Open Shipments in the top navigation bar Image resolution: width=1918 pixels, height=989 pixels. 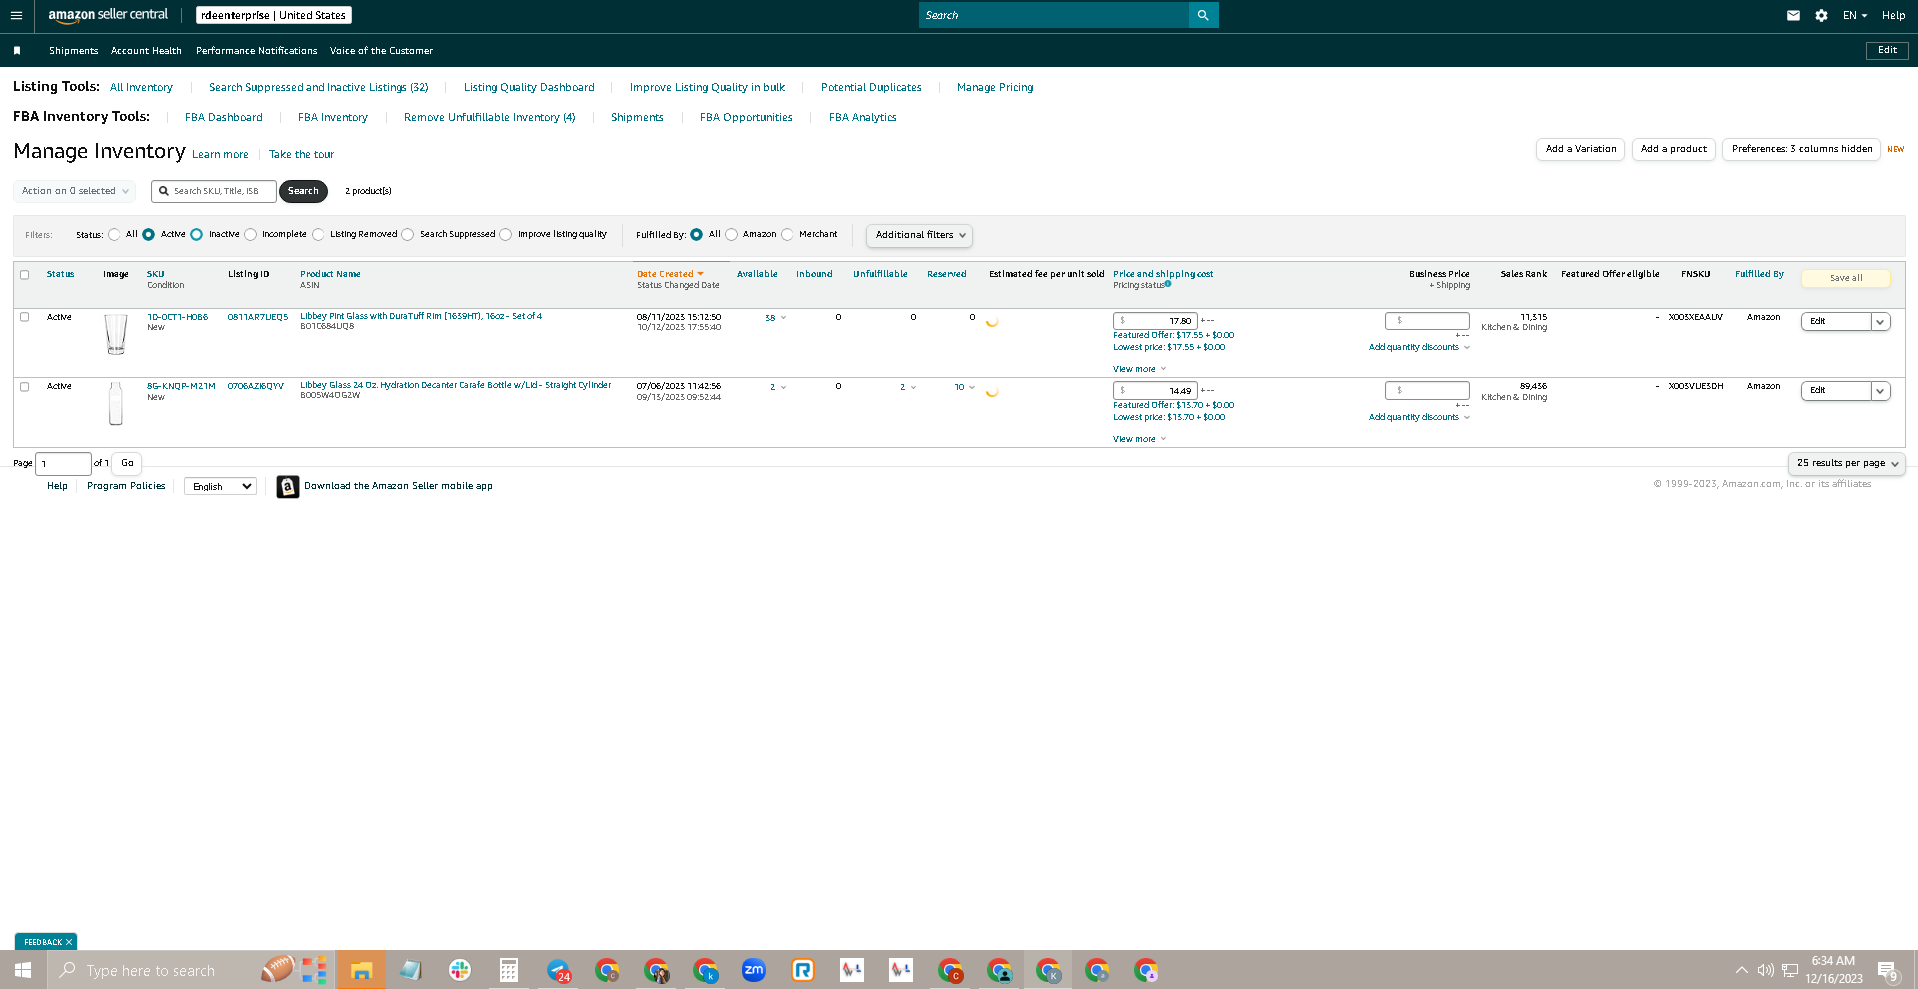pos(73,50)
